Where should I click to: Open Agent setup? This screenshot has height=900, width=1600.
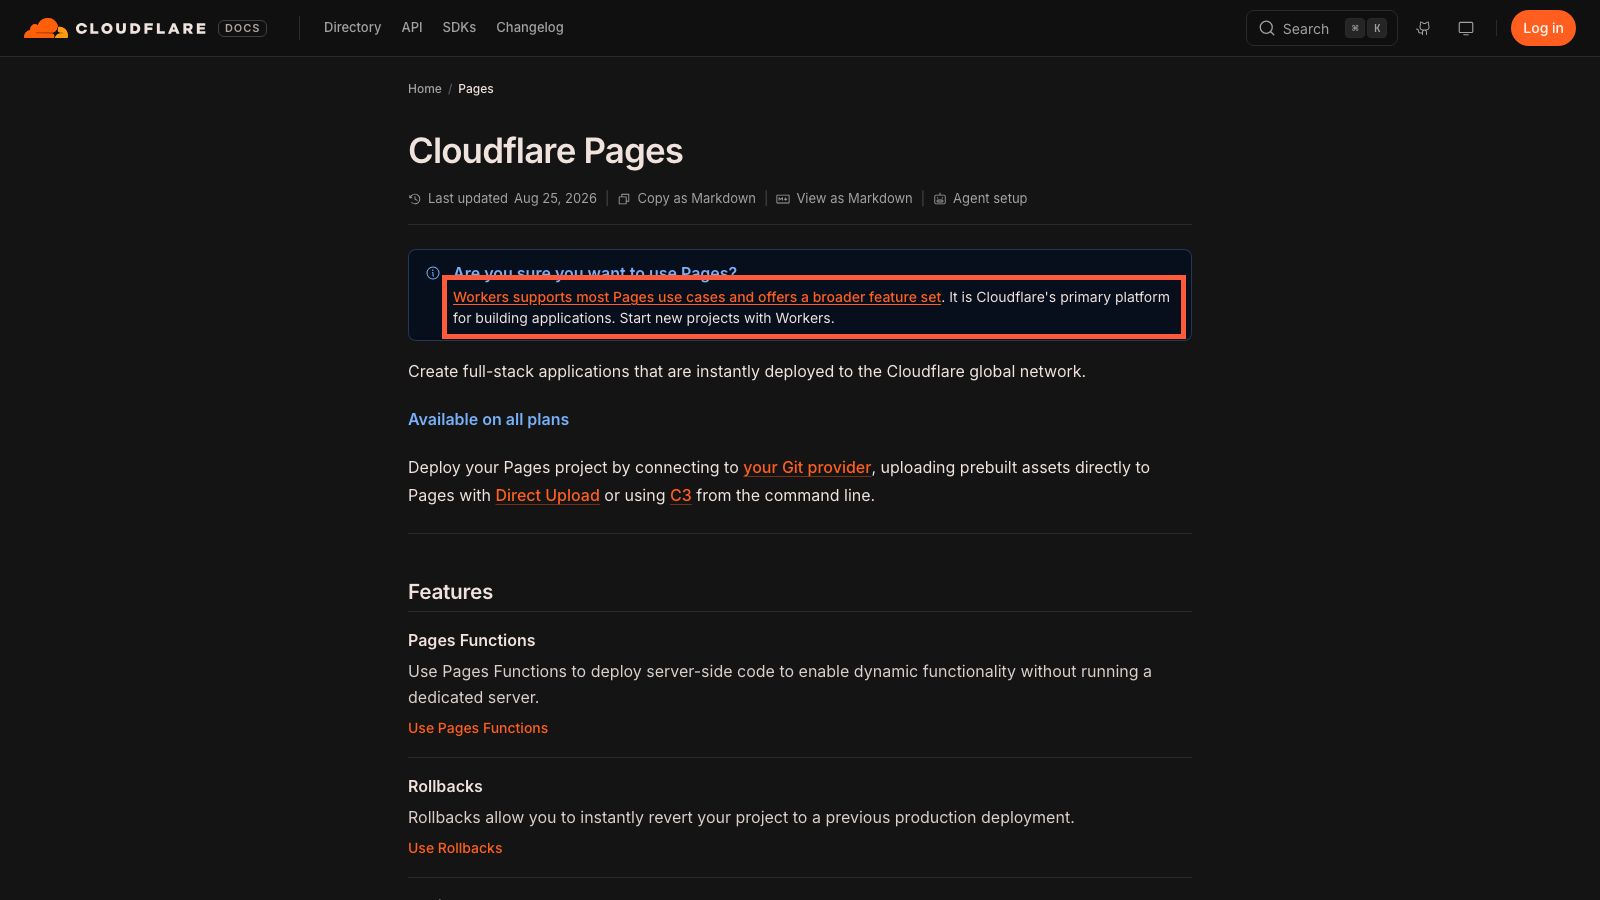click(981, 198)
